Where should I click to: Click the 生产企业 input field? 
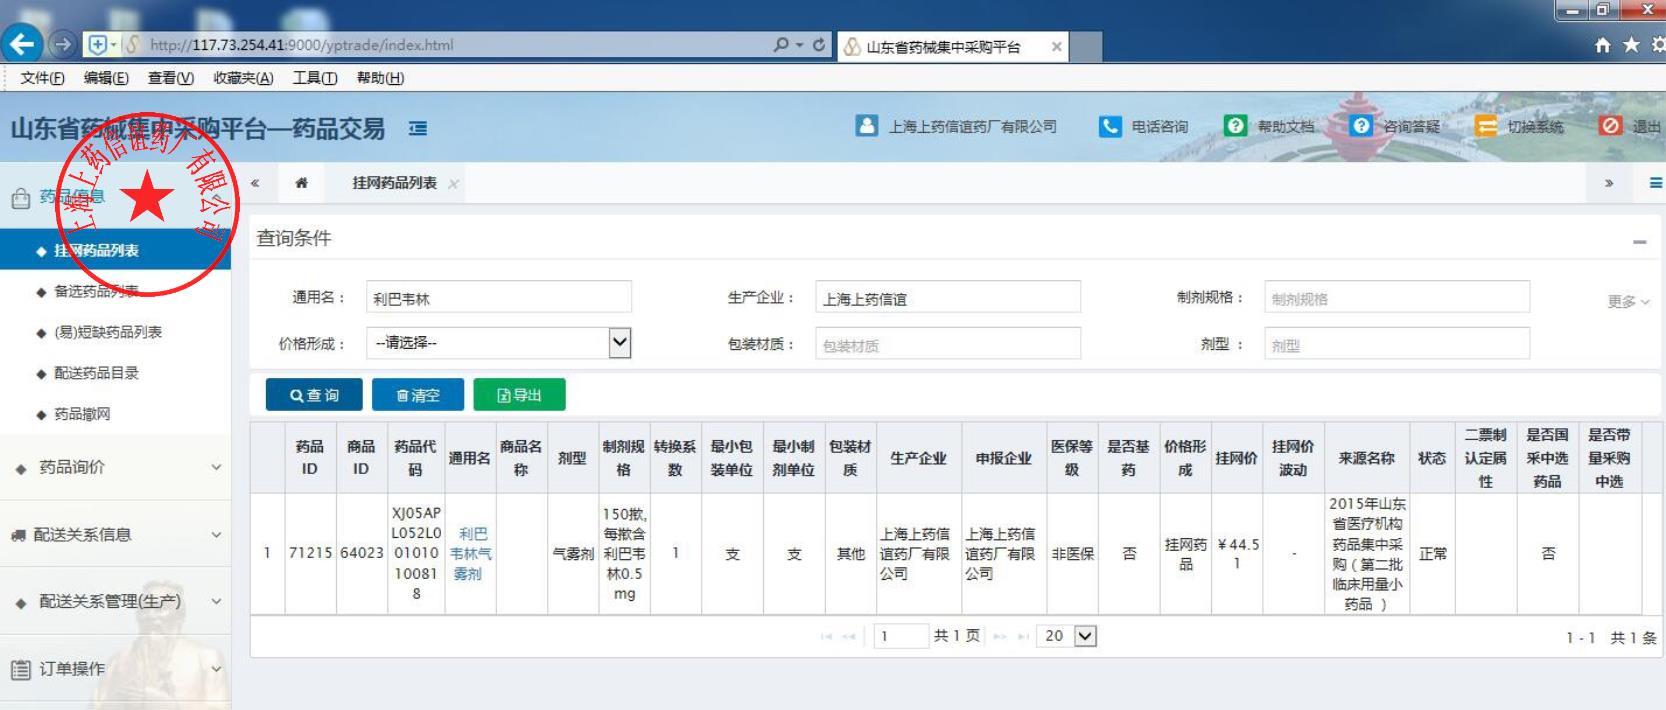947,298
